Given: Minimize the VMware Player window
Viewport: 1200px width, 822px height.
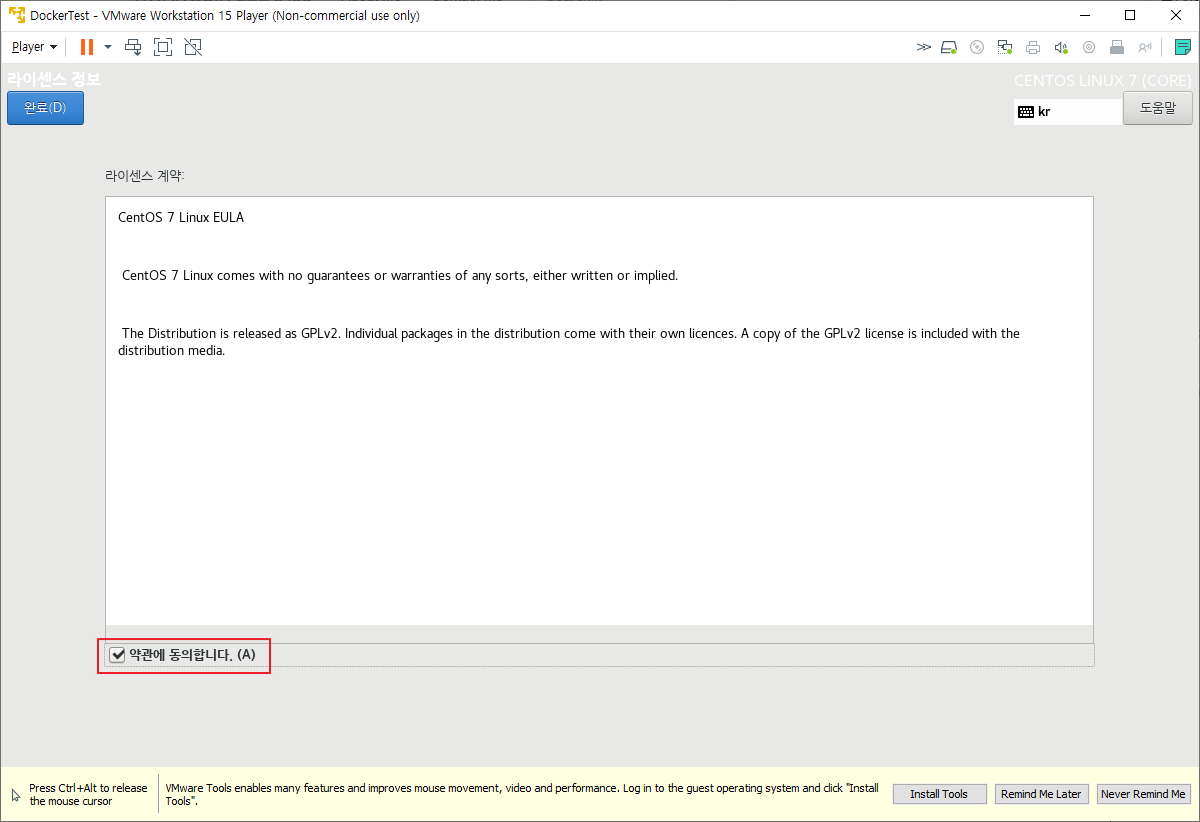Looking at the screenshot, I should (1084, 15).
